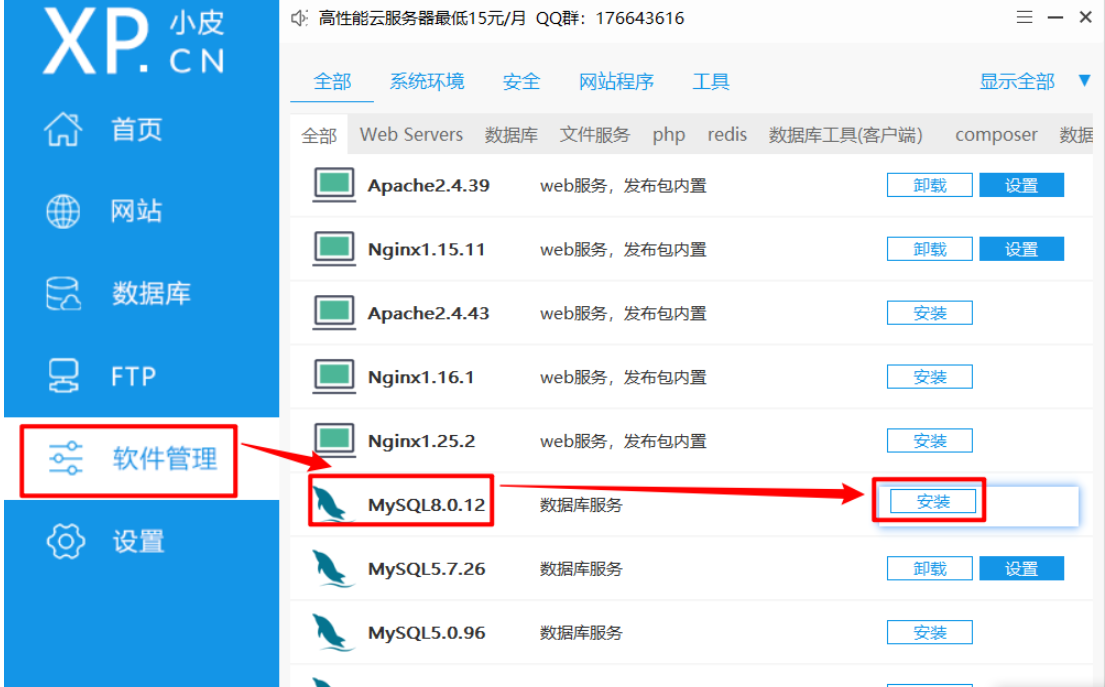The image size is (1105, 687).
Task: Click the FTP server icon
Action: point(63,376)
